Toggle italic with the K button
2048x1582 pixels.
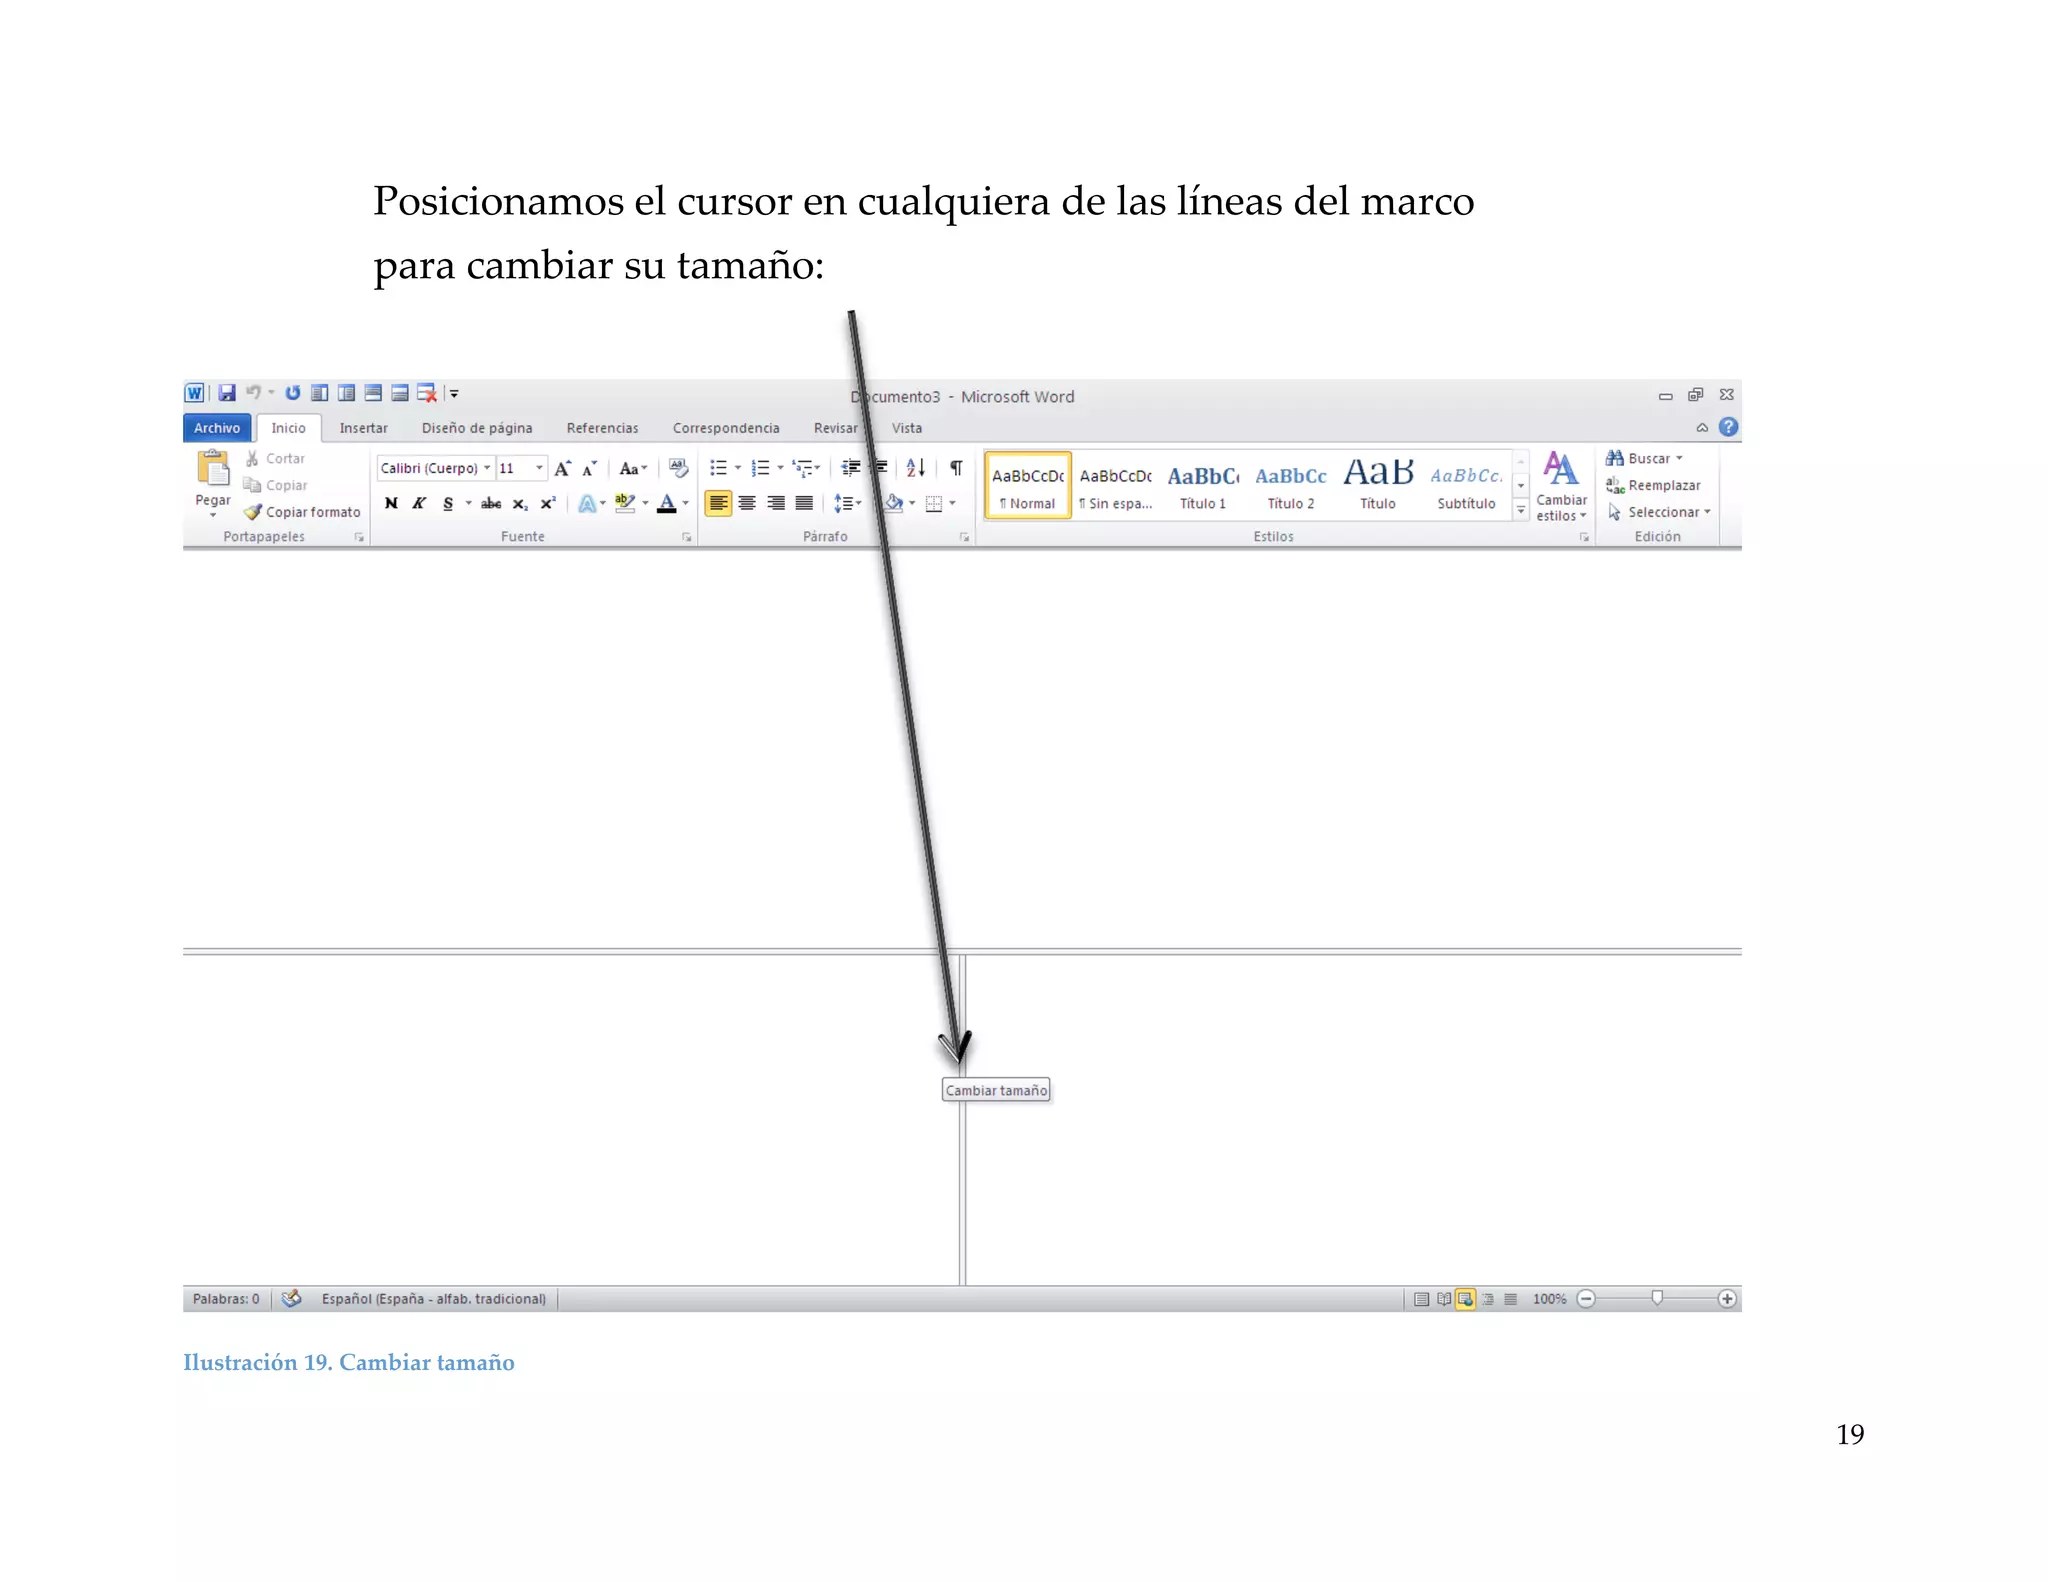click(x=419, y=504)
